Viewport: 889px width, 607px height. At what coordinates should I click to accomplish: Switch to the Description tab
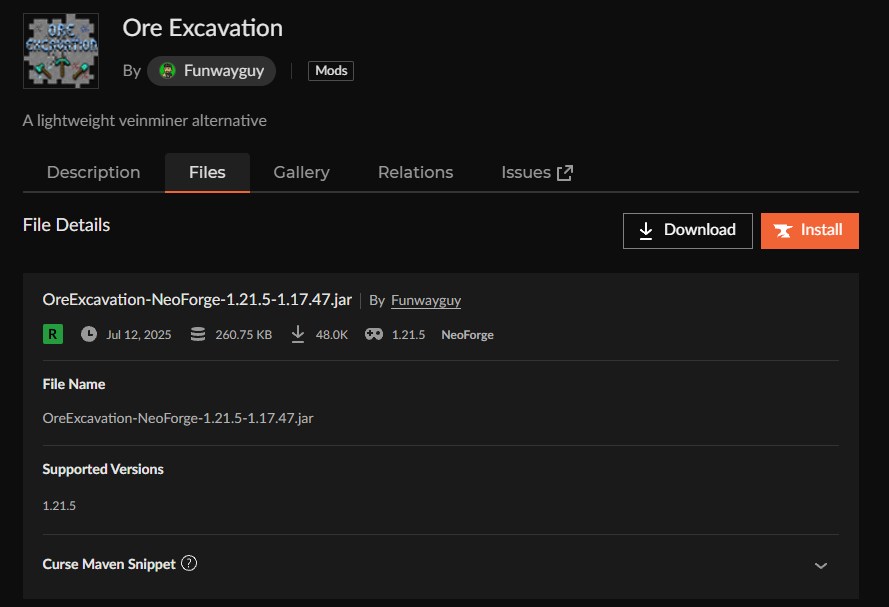coord(93,172)
